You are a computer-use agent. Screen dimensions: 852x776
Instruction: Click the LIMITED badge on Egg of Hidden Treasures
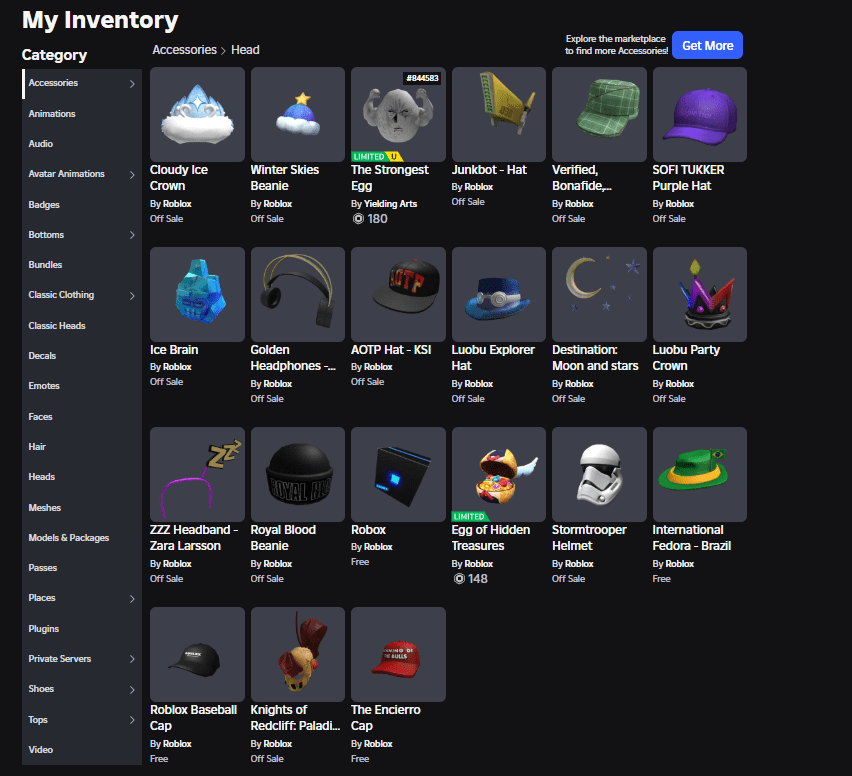tap(471, 516)
